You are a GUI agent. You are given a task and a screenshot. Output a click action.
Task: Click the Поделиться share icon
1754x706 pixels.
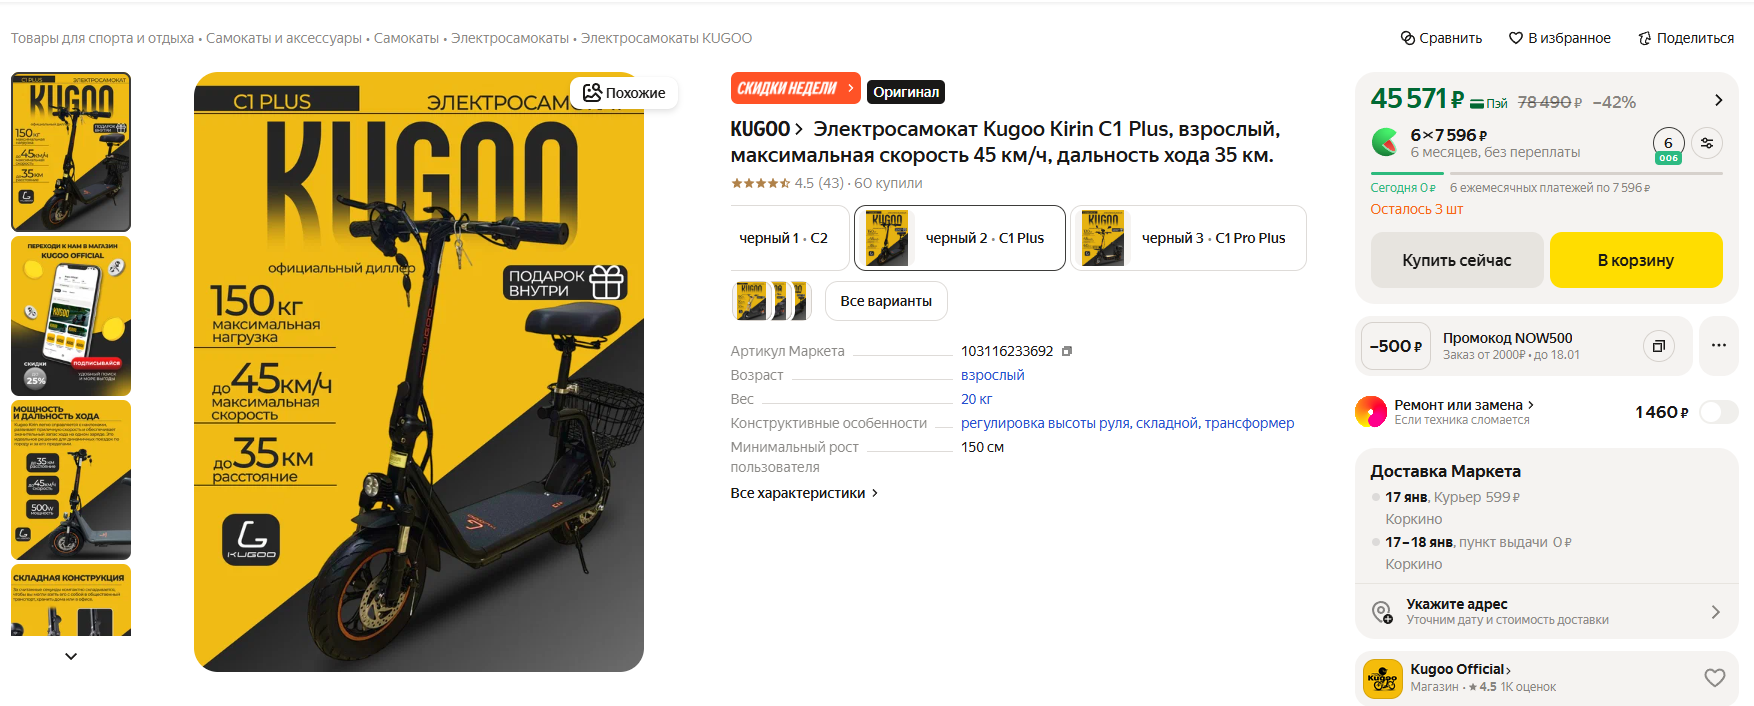1645,38
